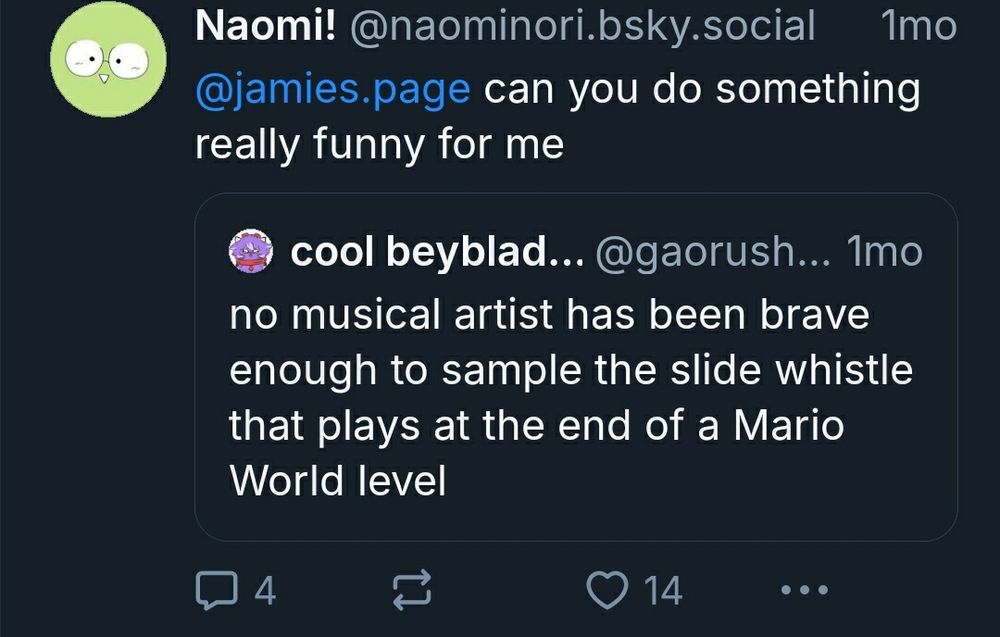Follow the @jamies.page mention link
Screen dimensions: 1000x637
point(333,89)
